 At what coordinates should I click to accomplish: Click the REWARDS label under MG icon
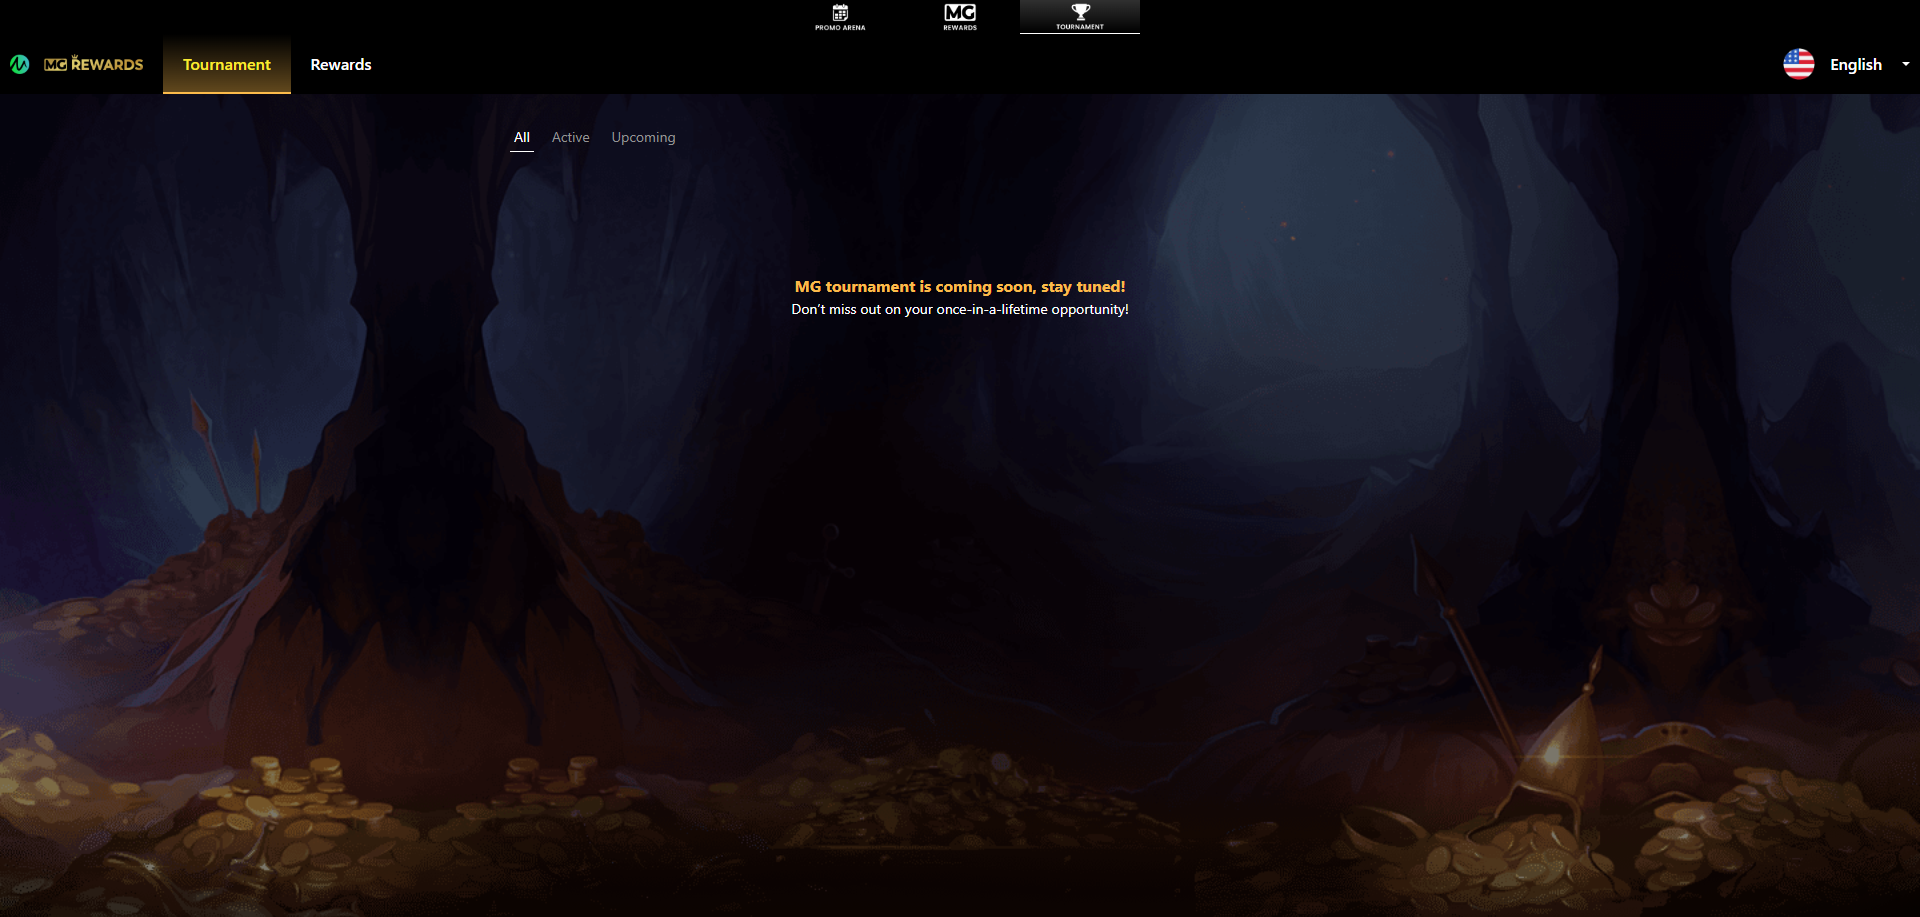959,28
